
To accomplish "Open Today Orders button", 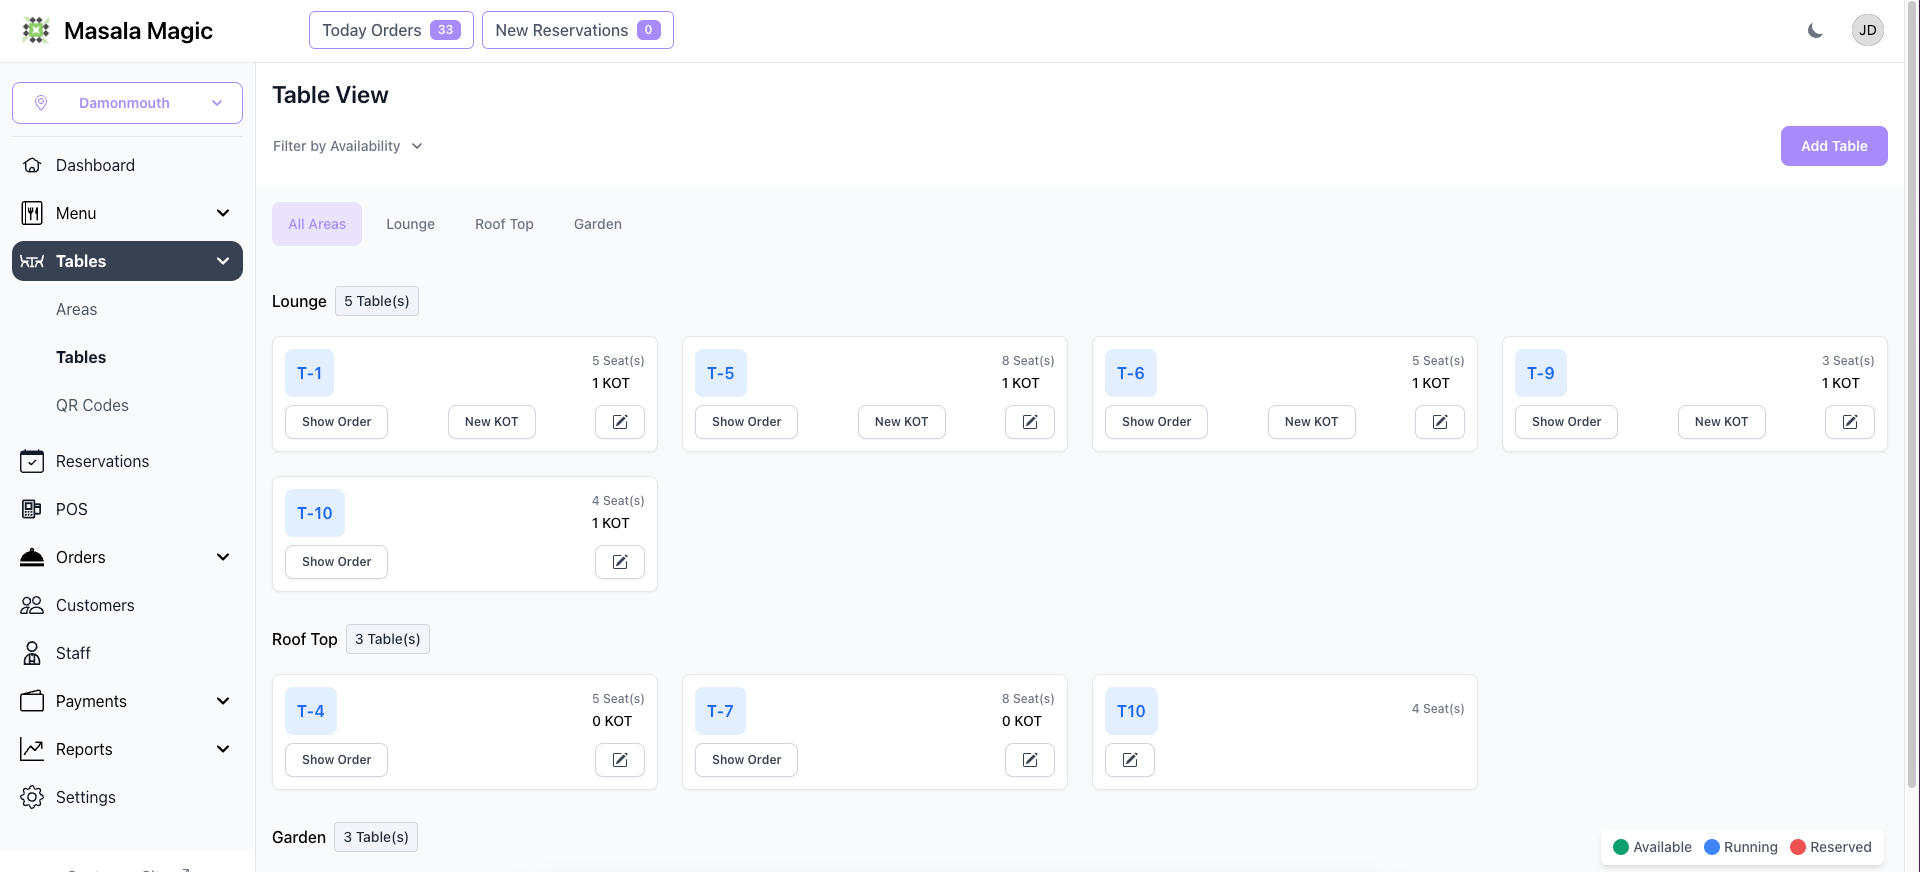I will [391, 30].
